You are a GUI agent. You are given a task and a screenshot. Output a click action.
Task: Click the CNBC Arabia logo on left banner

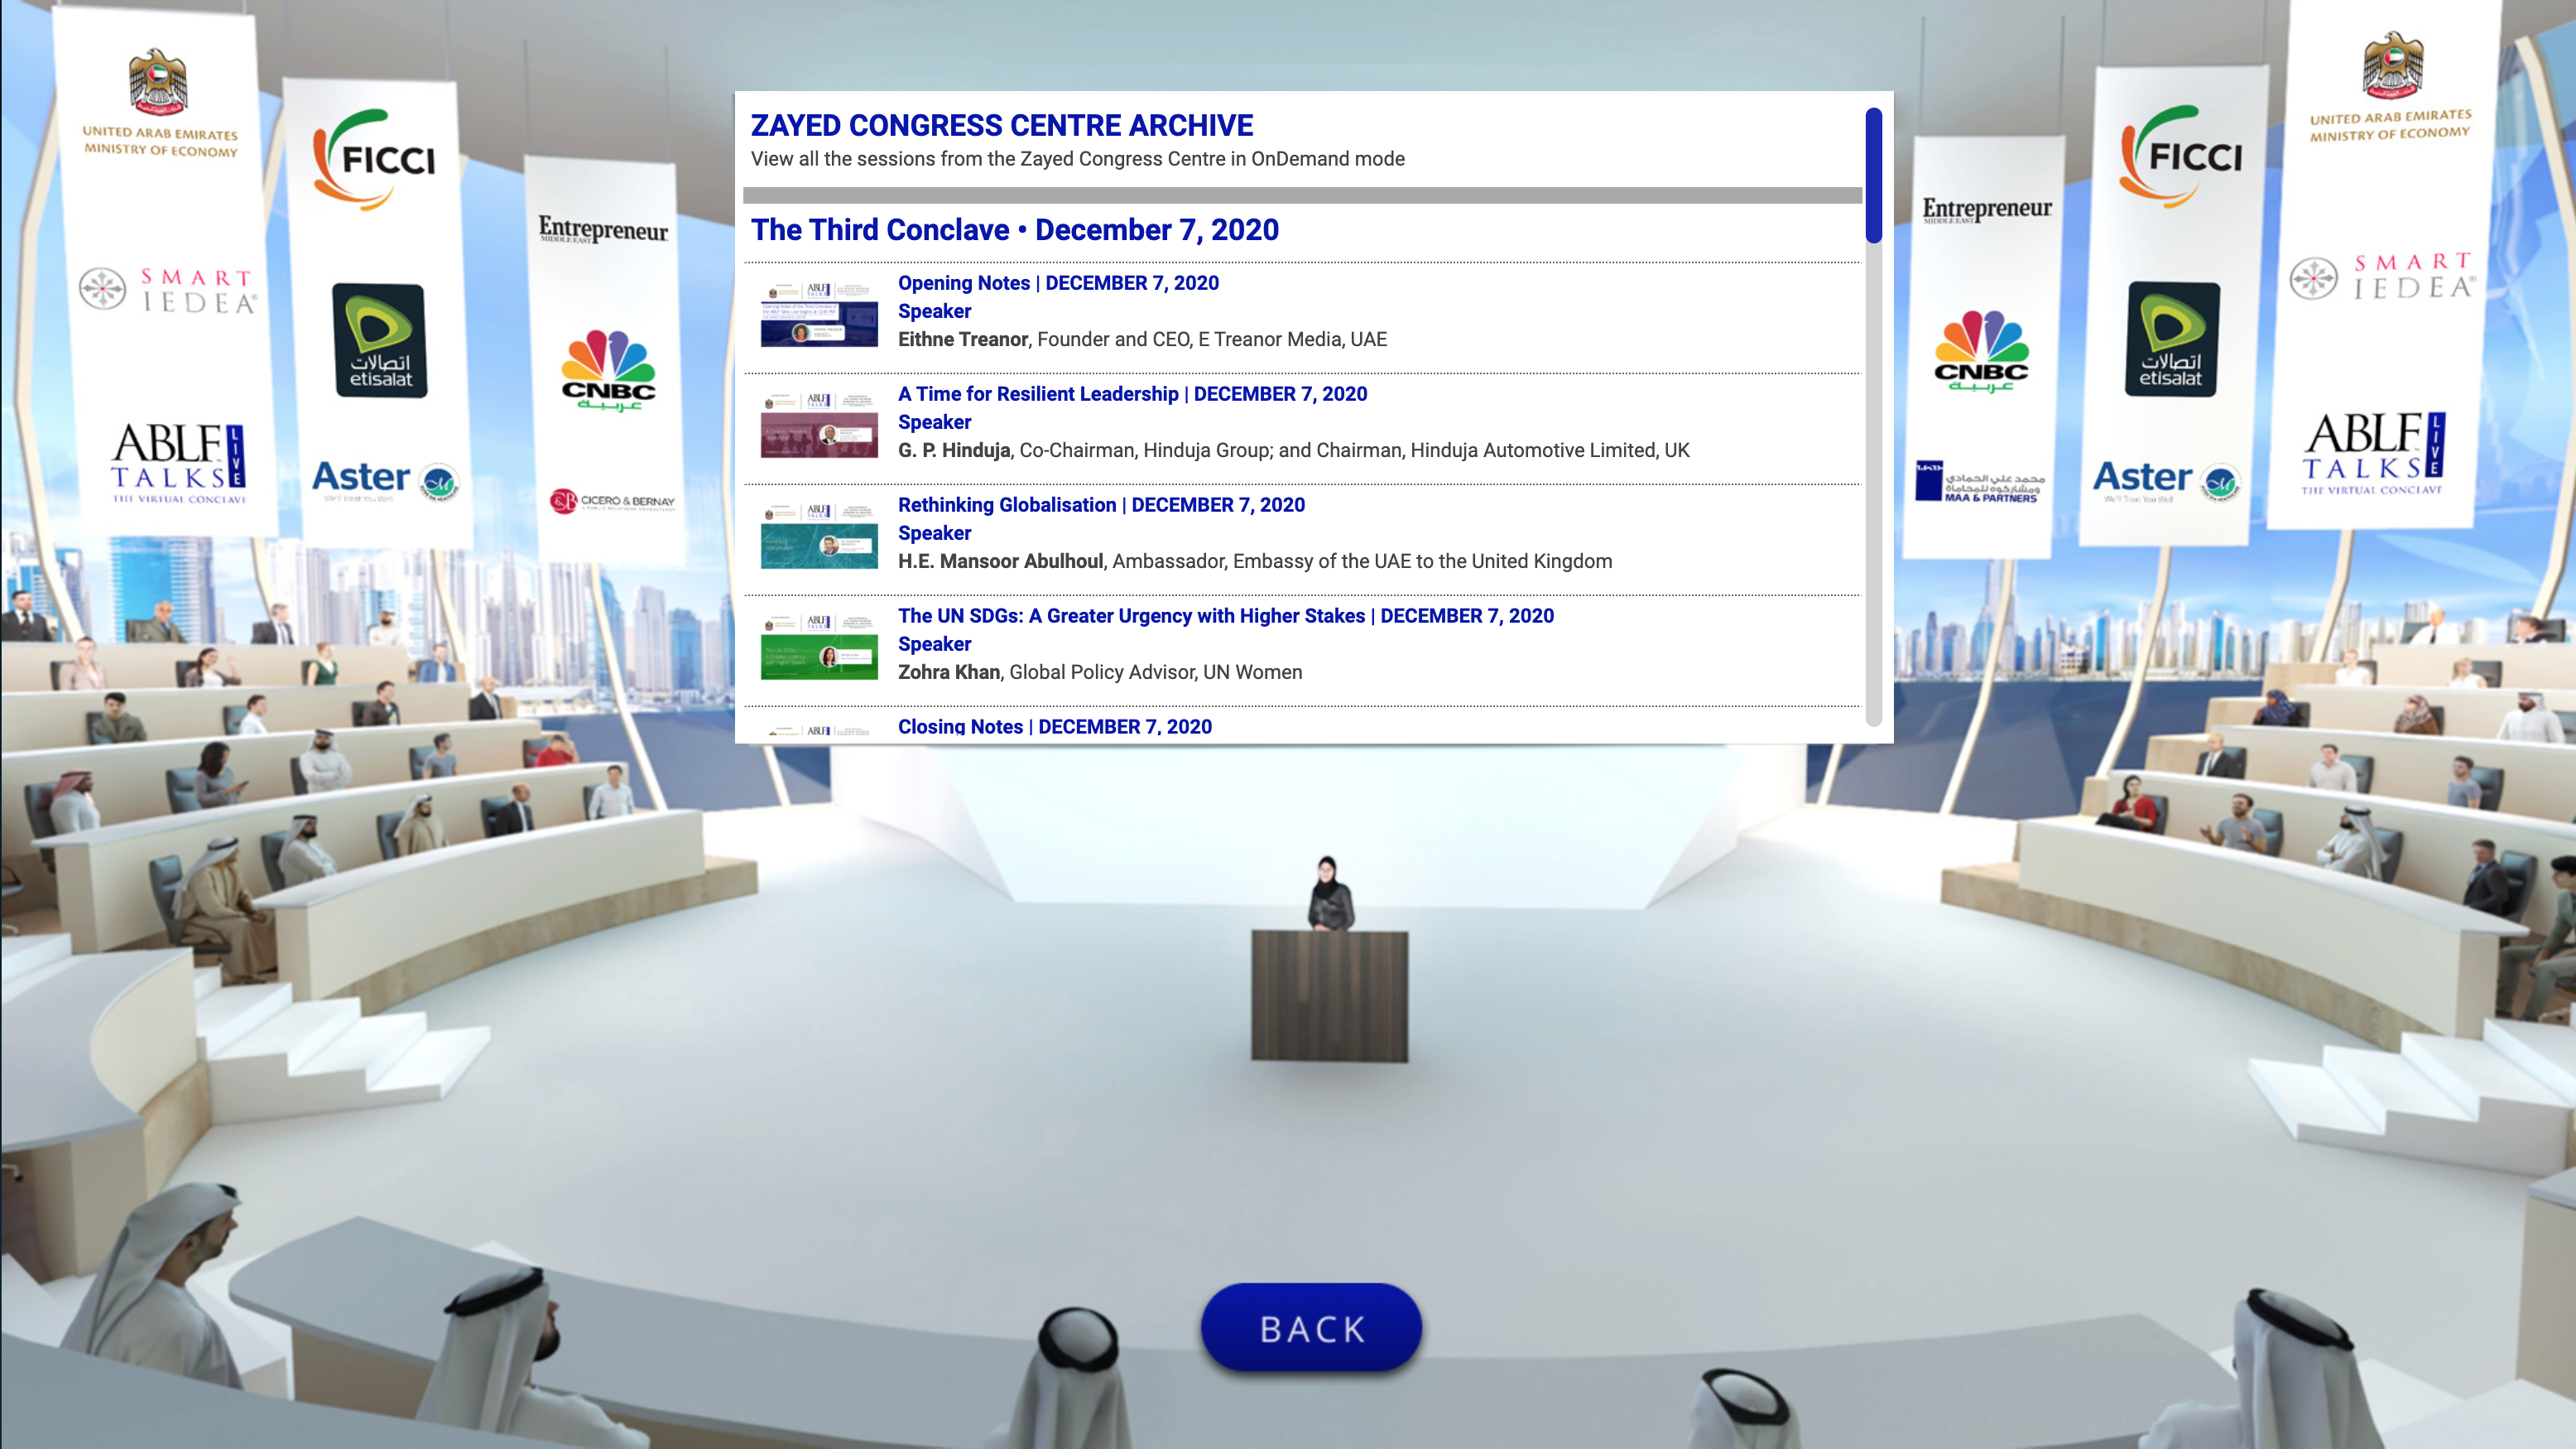tap(608, 371)
